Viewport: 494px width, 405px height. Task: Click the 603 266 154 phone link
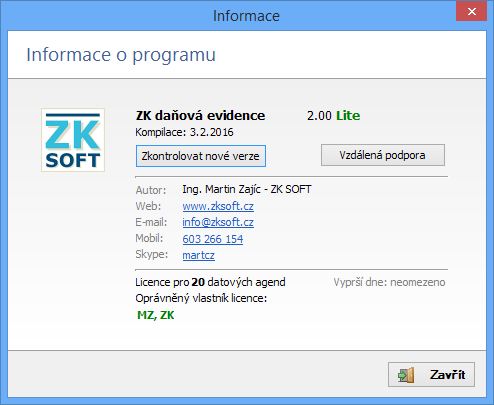click(x=213, y=239)
